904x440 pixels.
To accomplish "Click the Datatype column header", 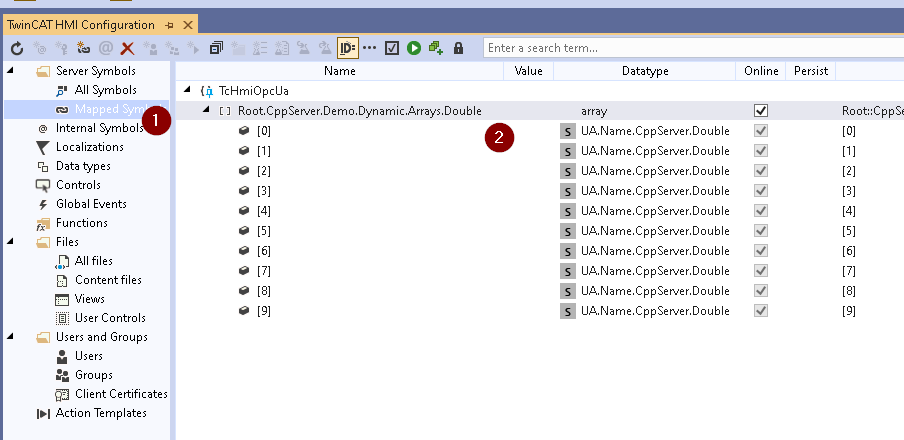I will pyautogui.click(x=645, y=71).
